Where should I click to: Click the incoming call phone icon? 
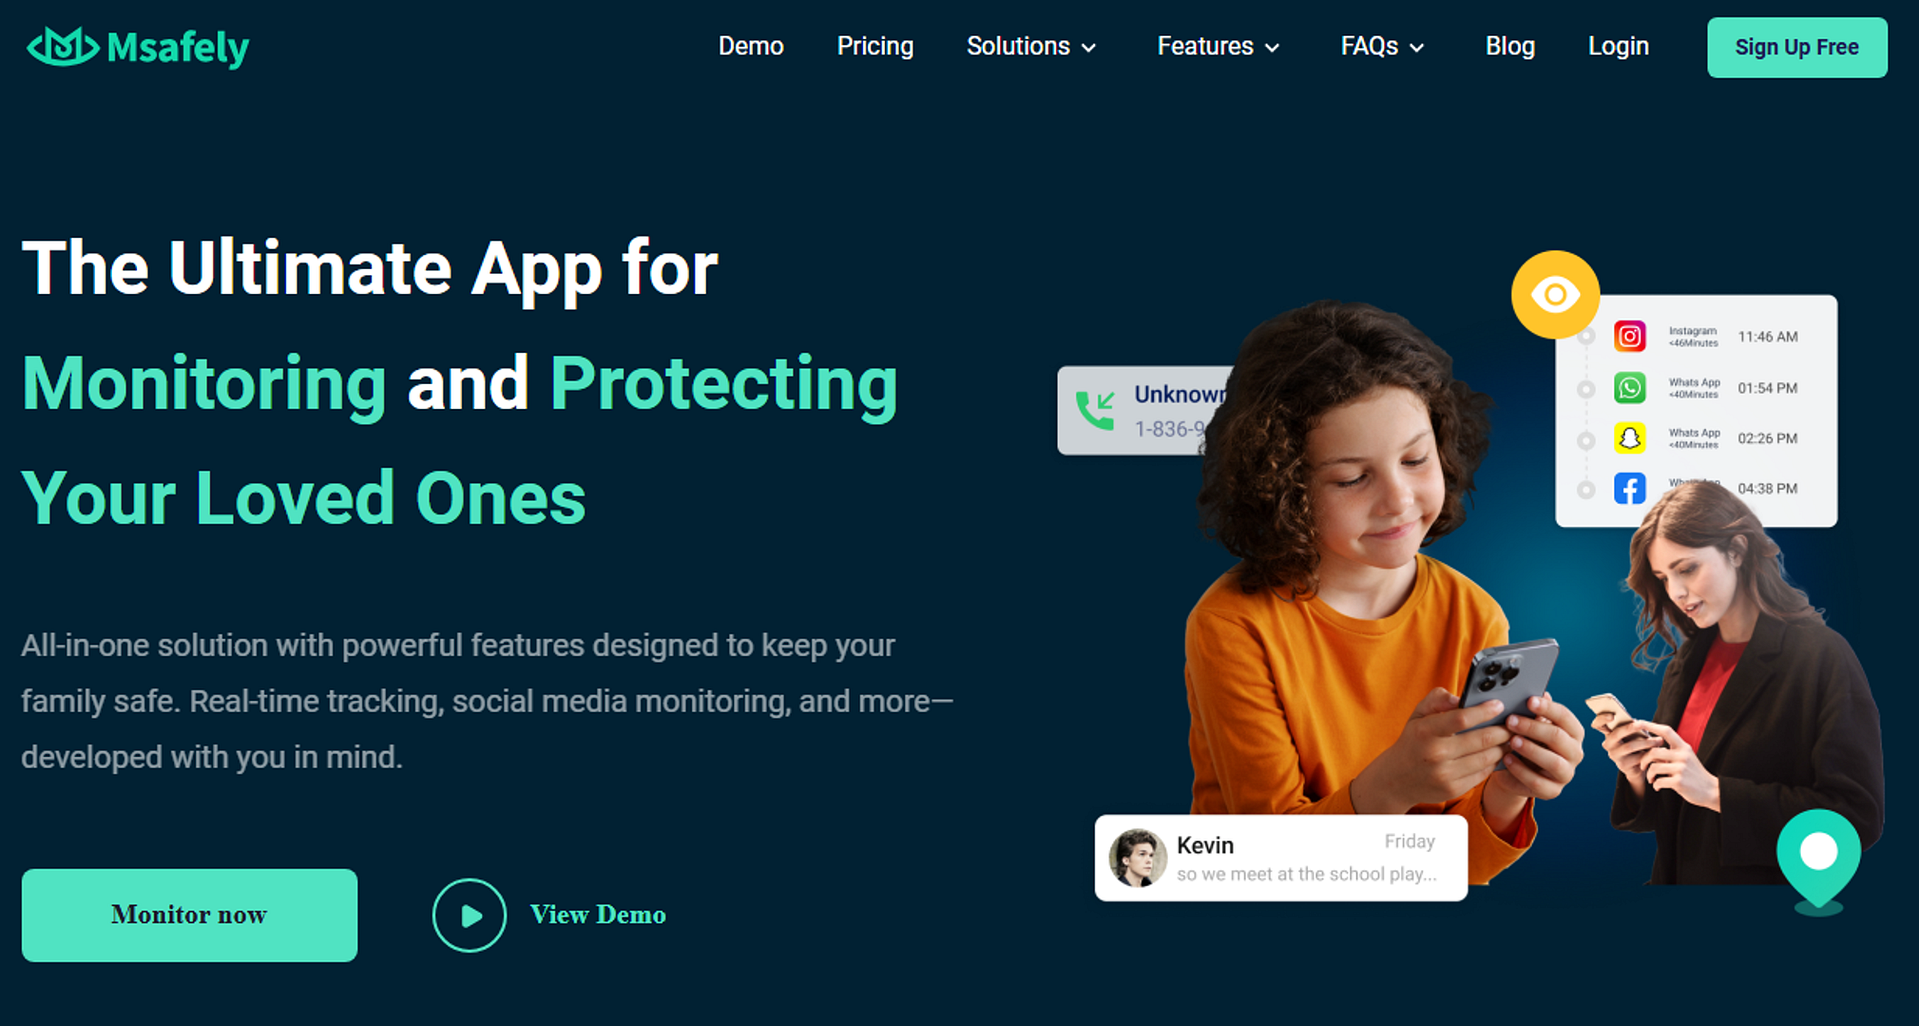[x=1095, y=411]
